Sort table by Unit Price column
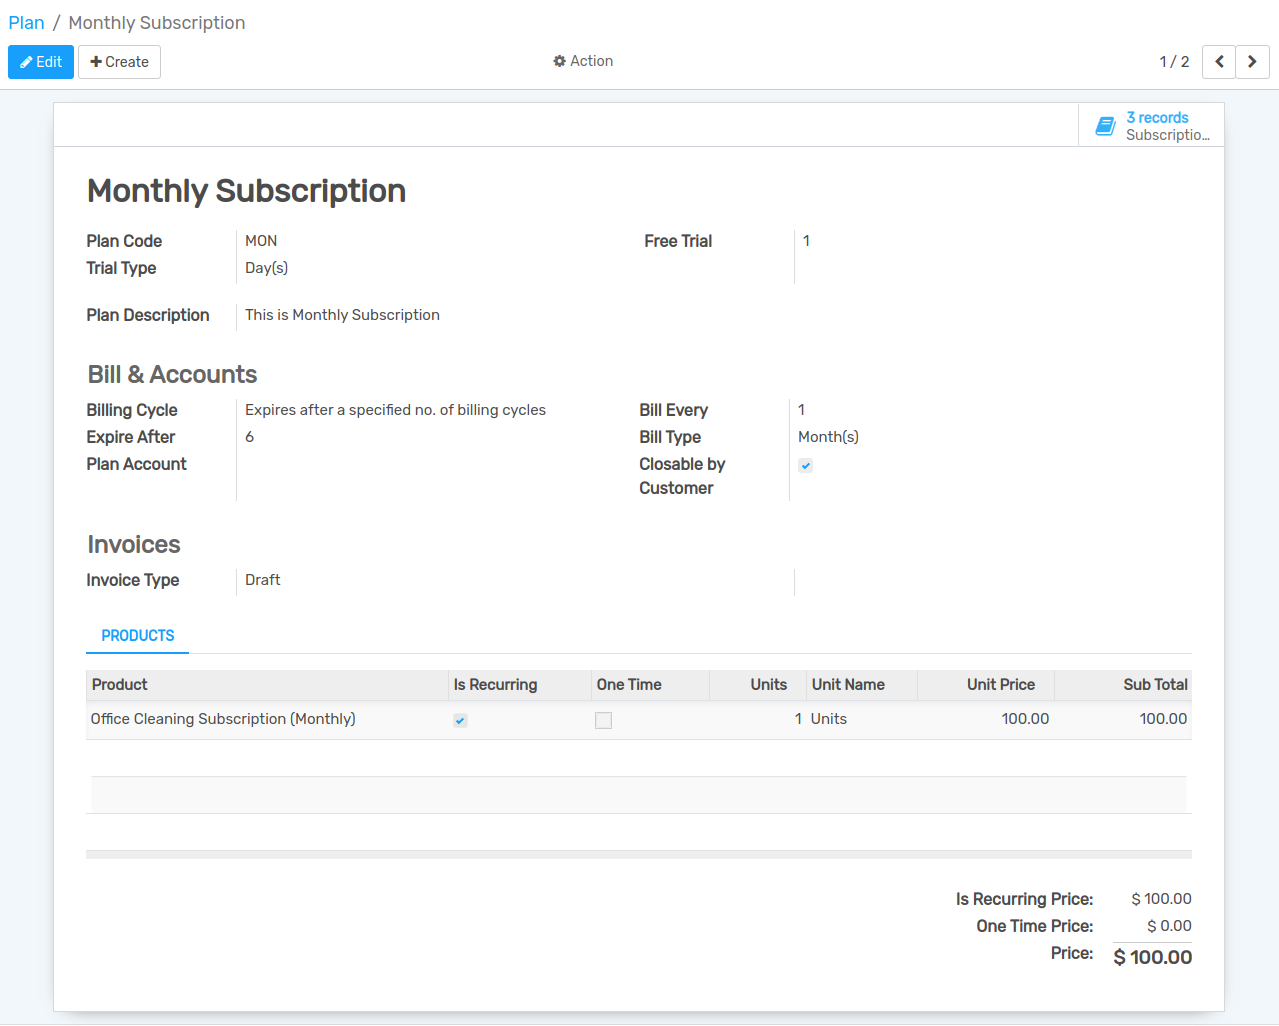Image resolution: width=1279 pixels, height=1026 pixels. (1000, 685)
